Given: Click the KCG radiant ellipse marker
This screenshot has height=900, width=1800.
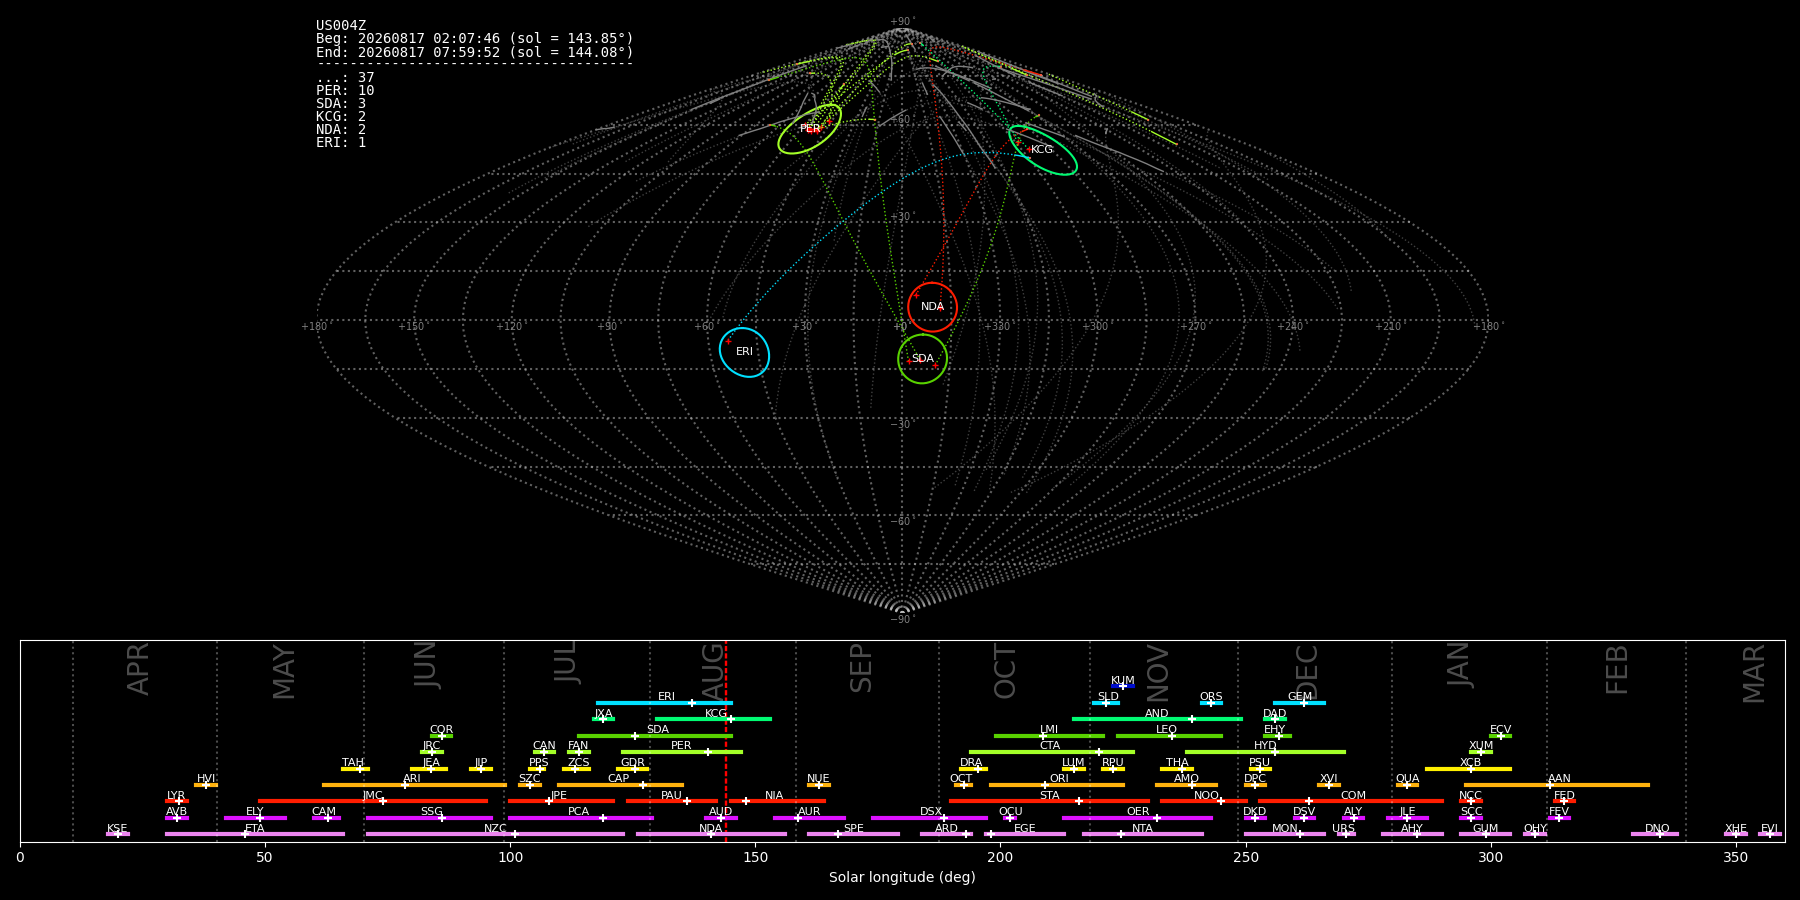Looking at the screenshot, I should [1043, 150].
